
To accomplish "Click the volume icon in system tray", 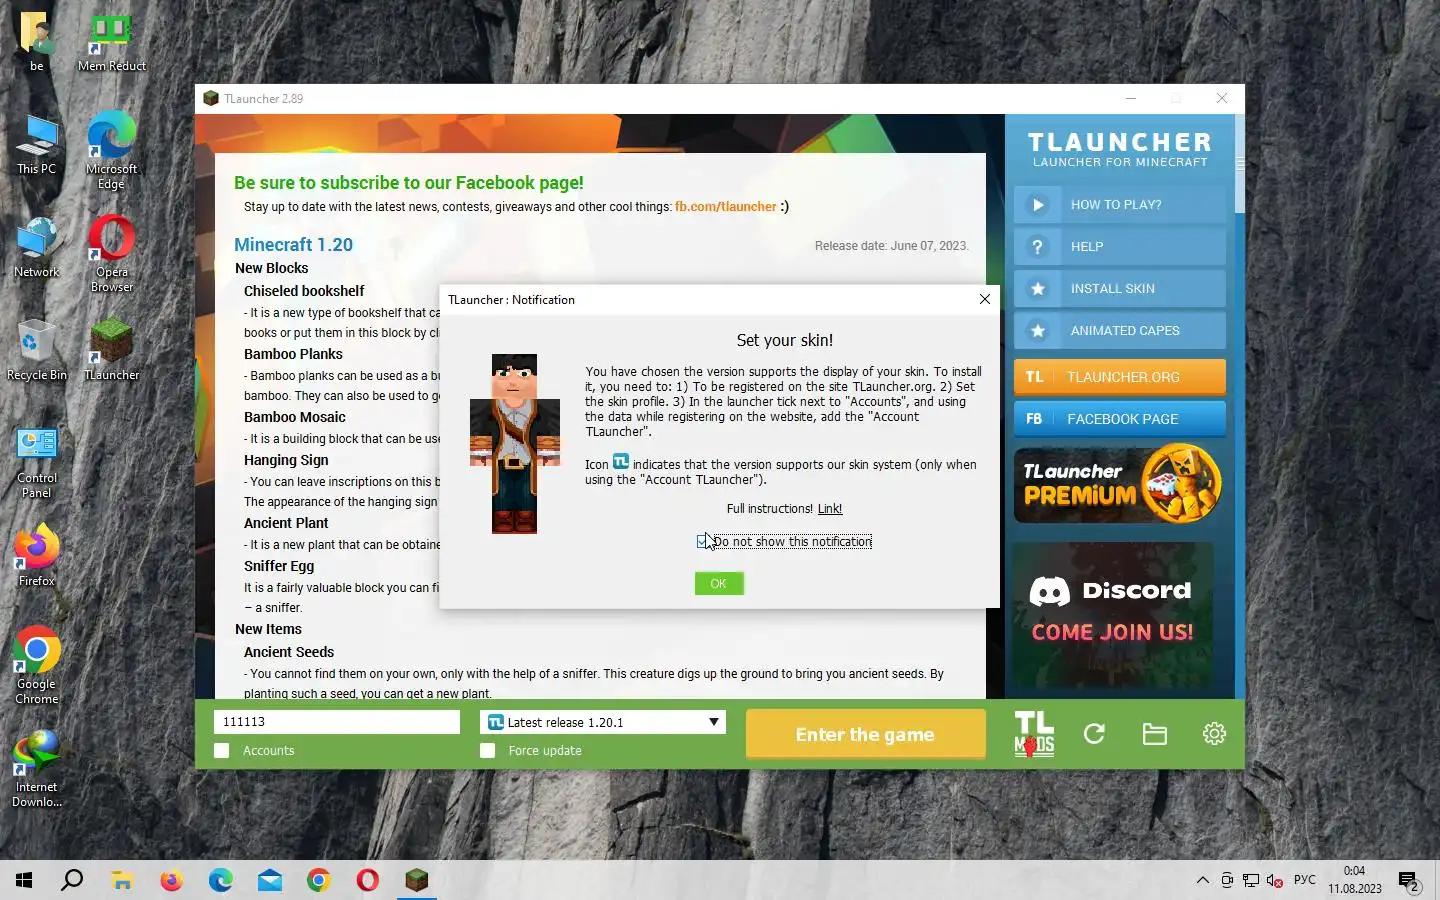I will coord(1274,880).
